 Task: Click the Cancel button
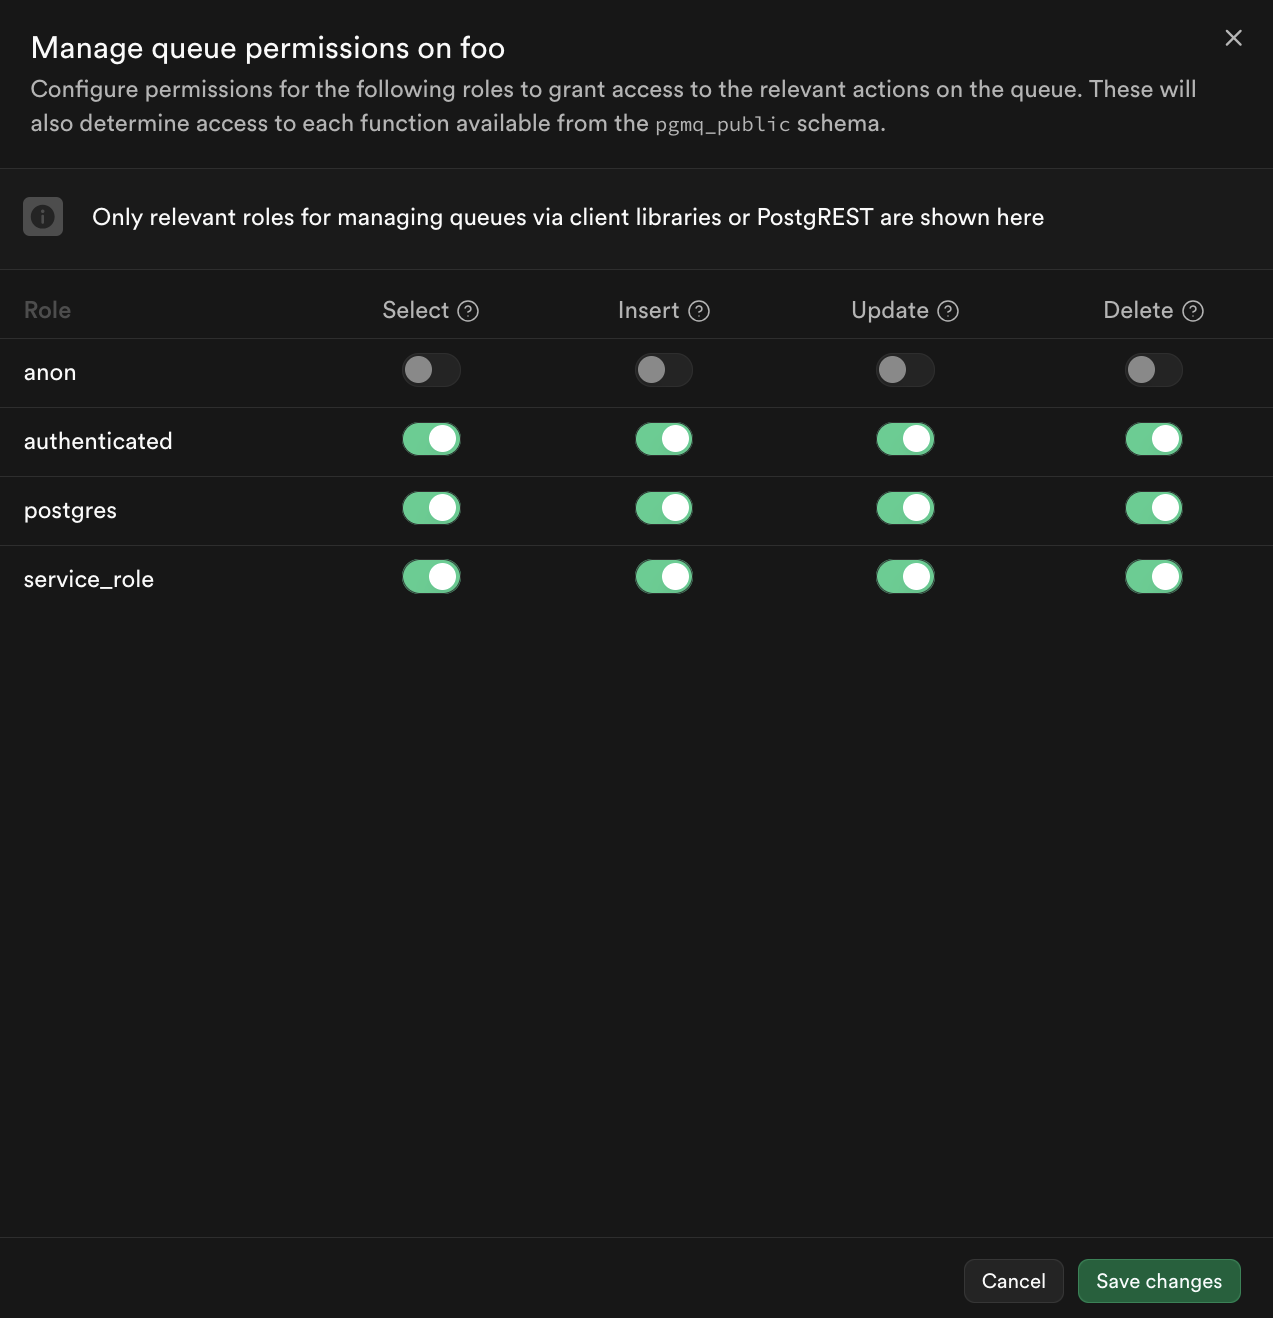click(1014, 1281)
